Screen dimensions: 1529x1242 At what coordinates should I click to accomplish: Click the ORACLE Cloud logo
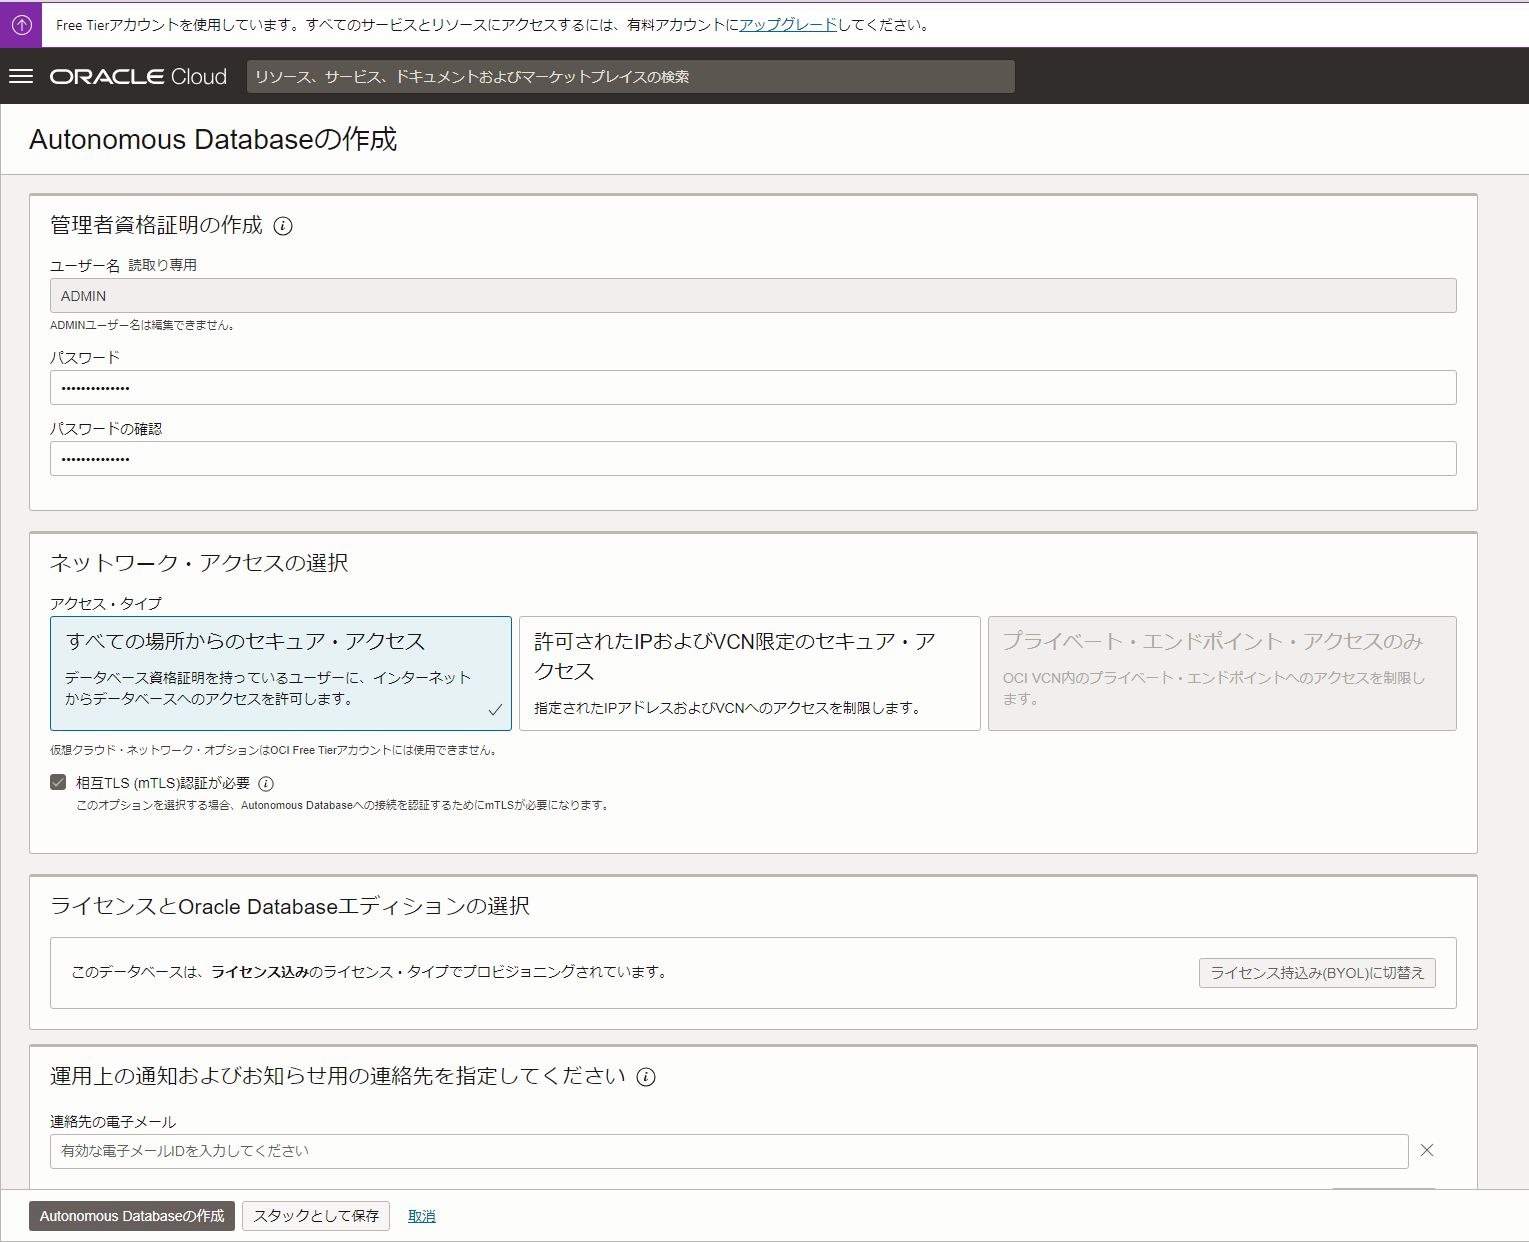point(138,76)
